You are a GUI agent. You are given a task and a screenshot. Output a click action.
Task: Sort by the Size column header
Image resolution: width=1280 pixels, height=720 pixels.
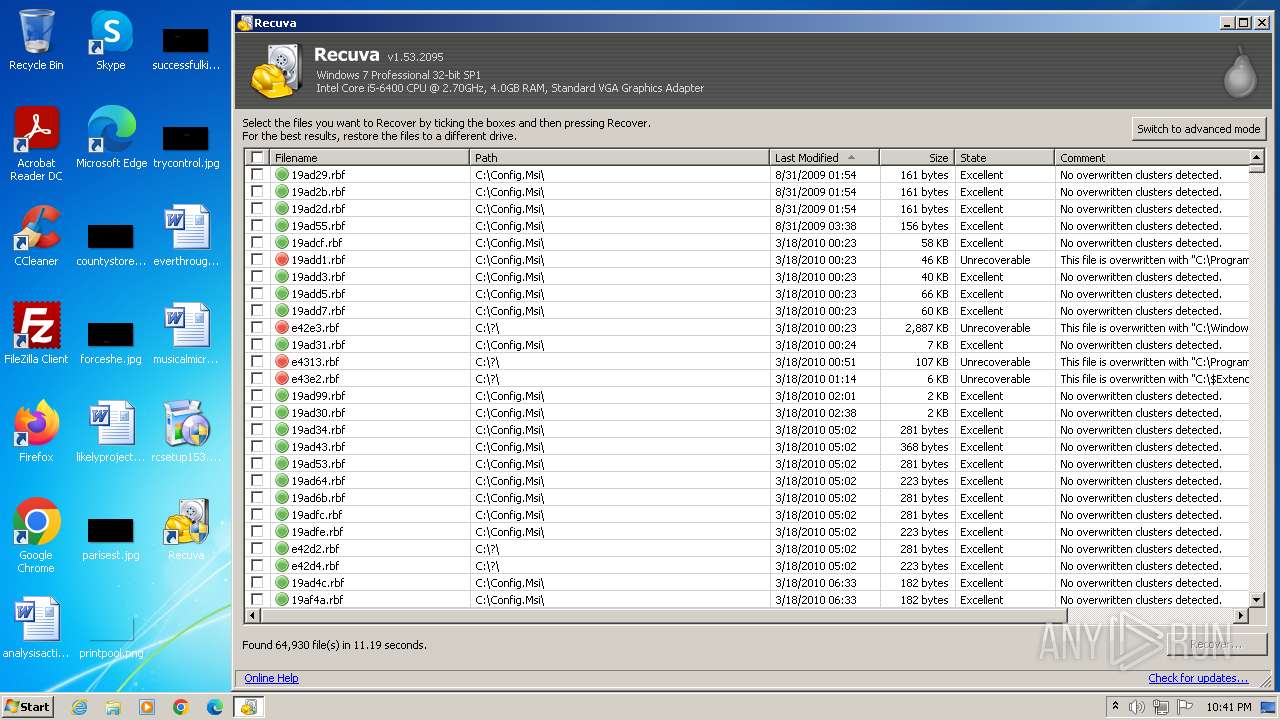click(917, 158)
